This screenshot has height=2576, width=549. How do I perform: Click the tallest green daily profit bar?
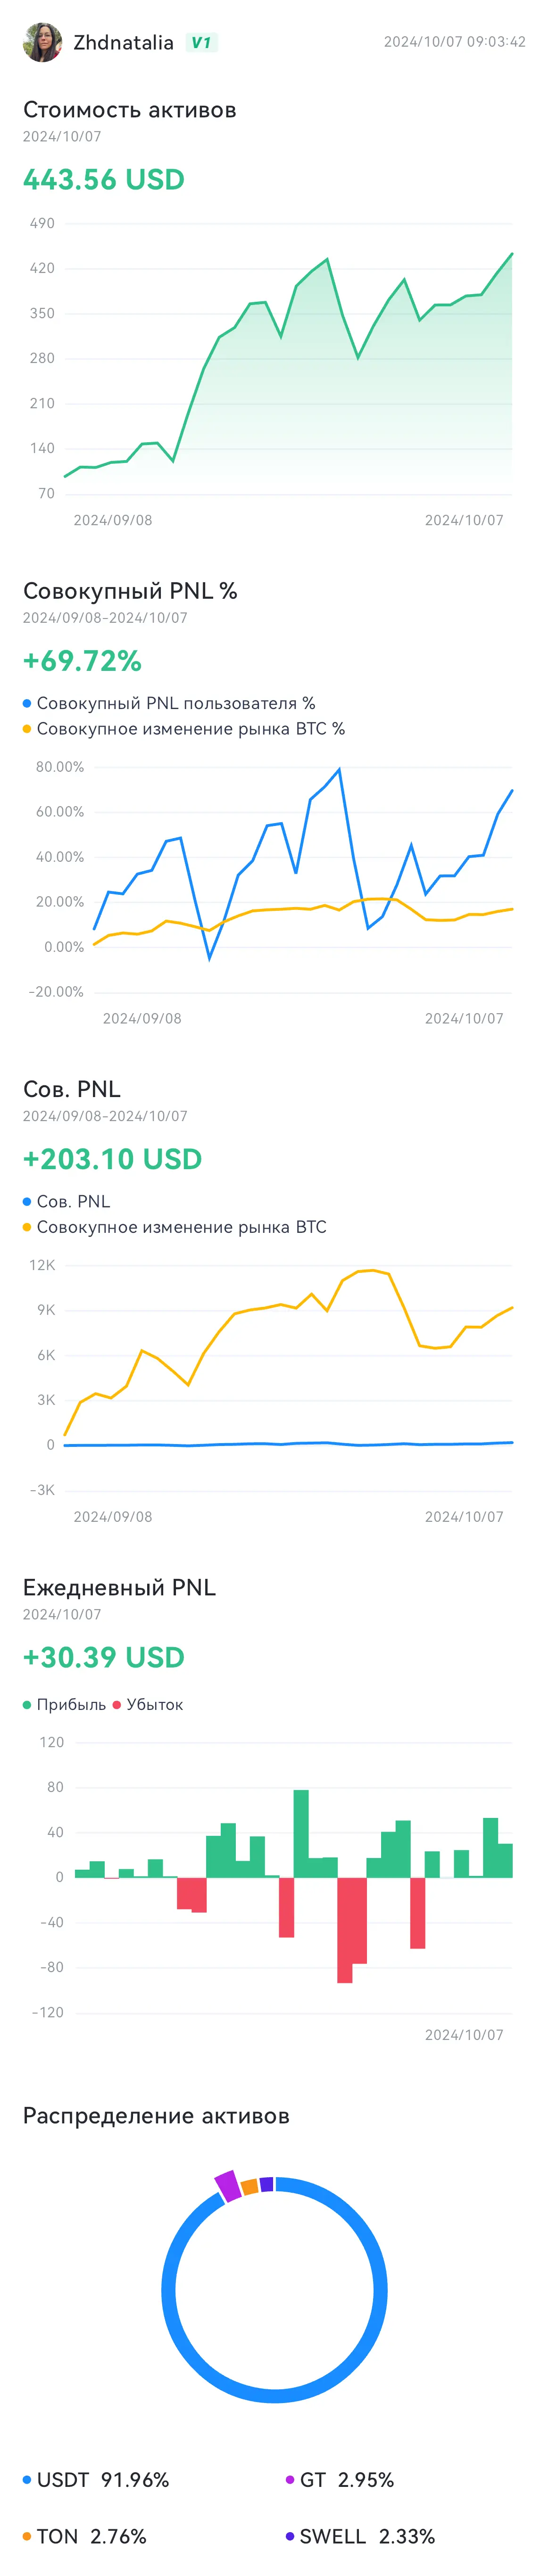tap(301, 1833)
